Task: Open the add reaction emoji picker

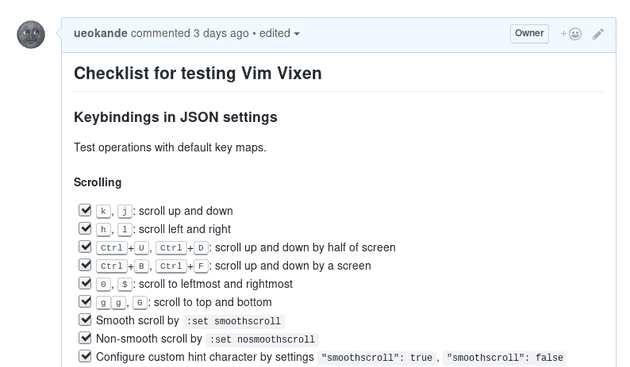Action: [571, 34]
